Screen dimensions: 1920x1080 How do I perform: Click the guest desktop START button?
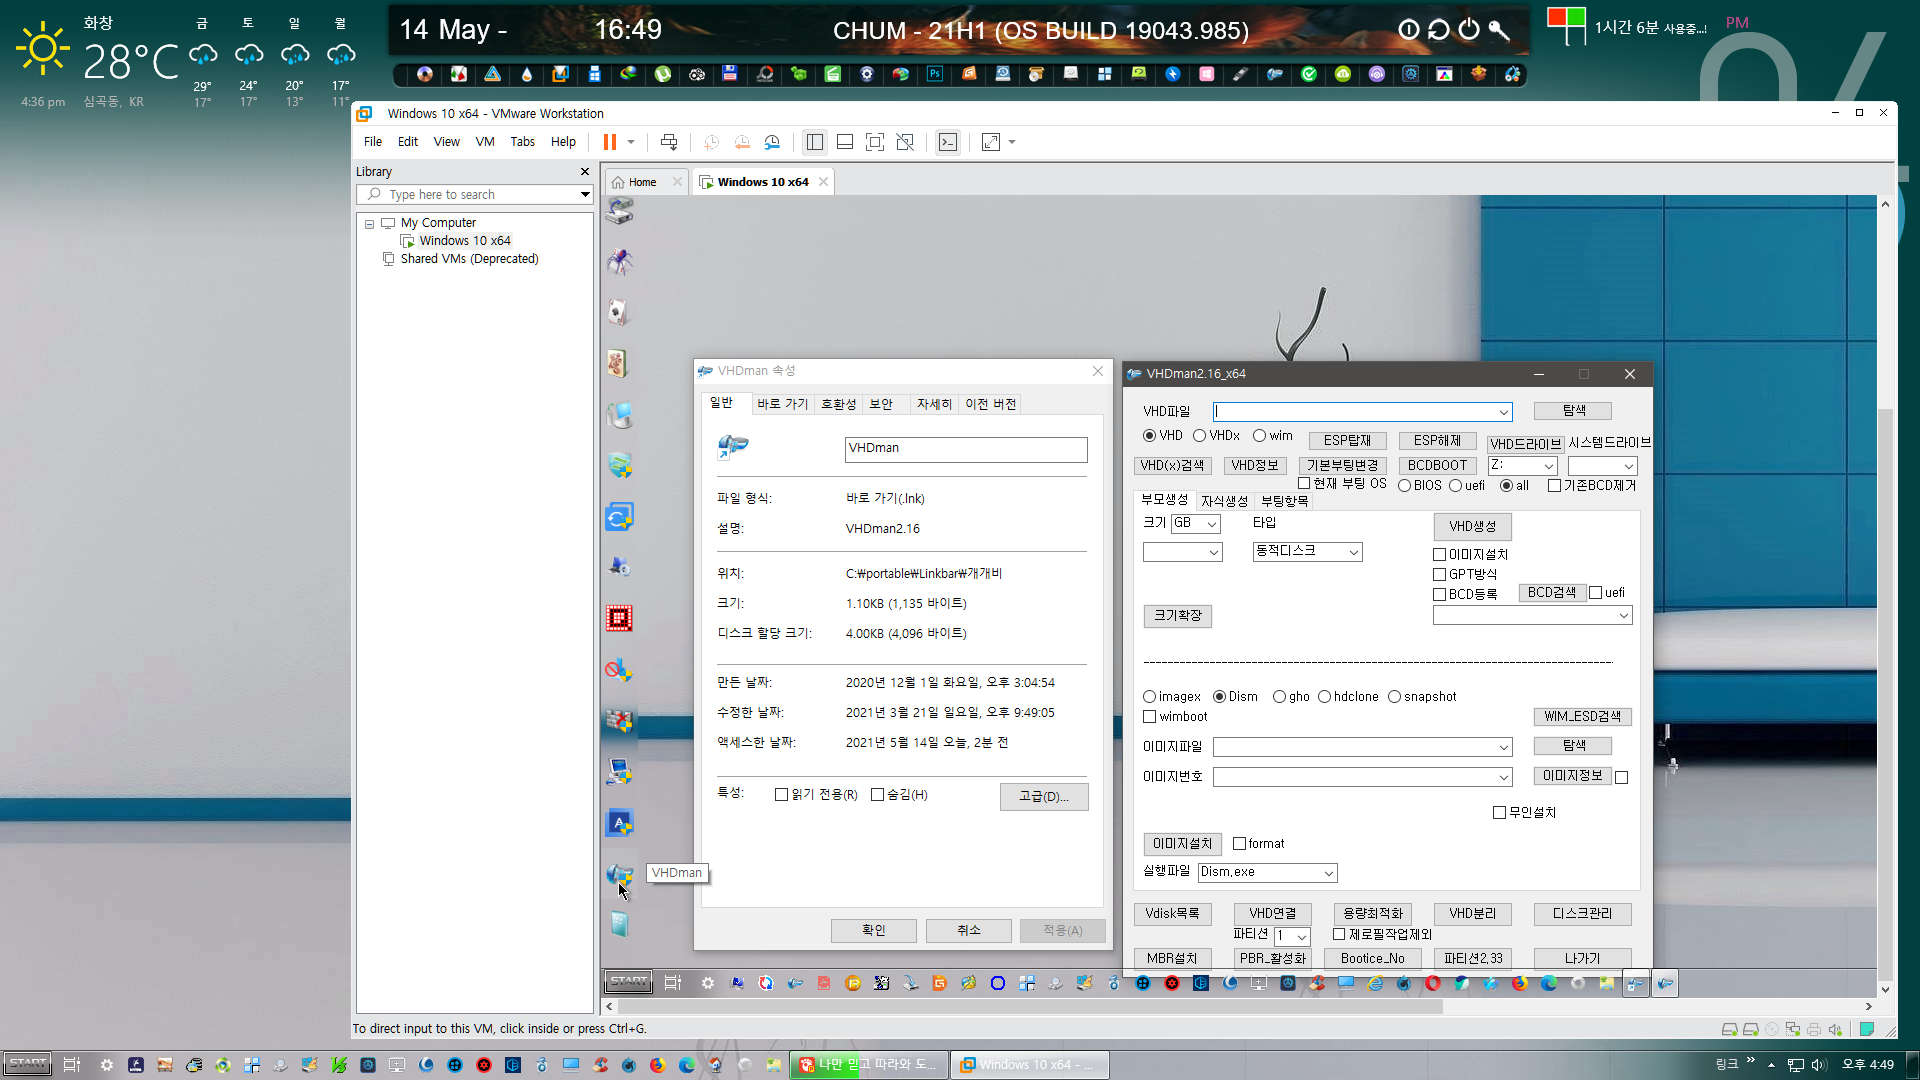tap(629, 982)
